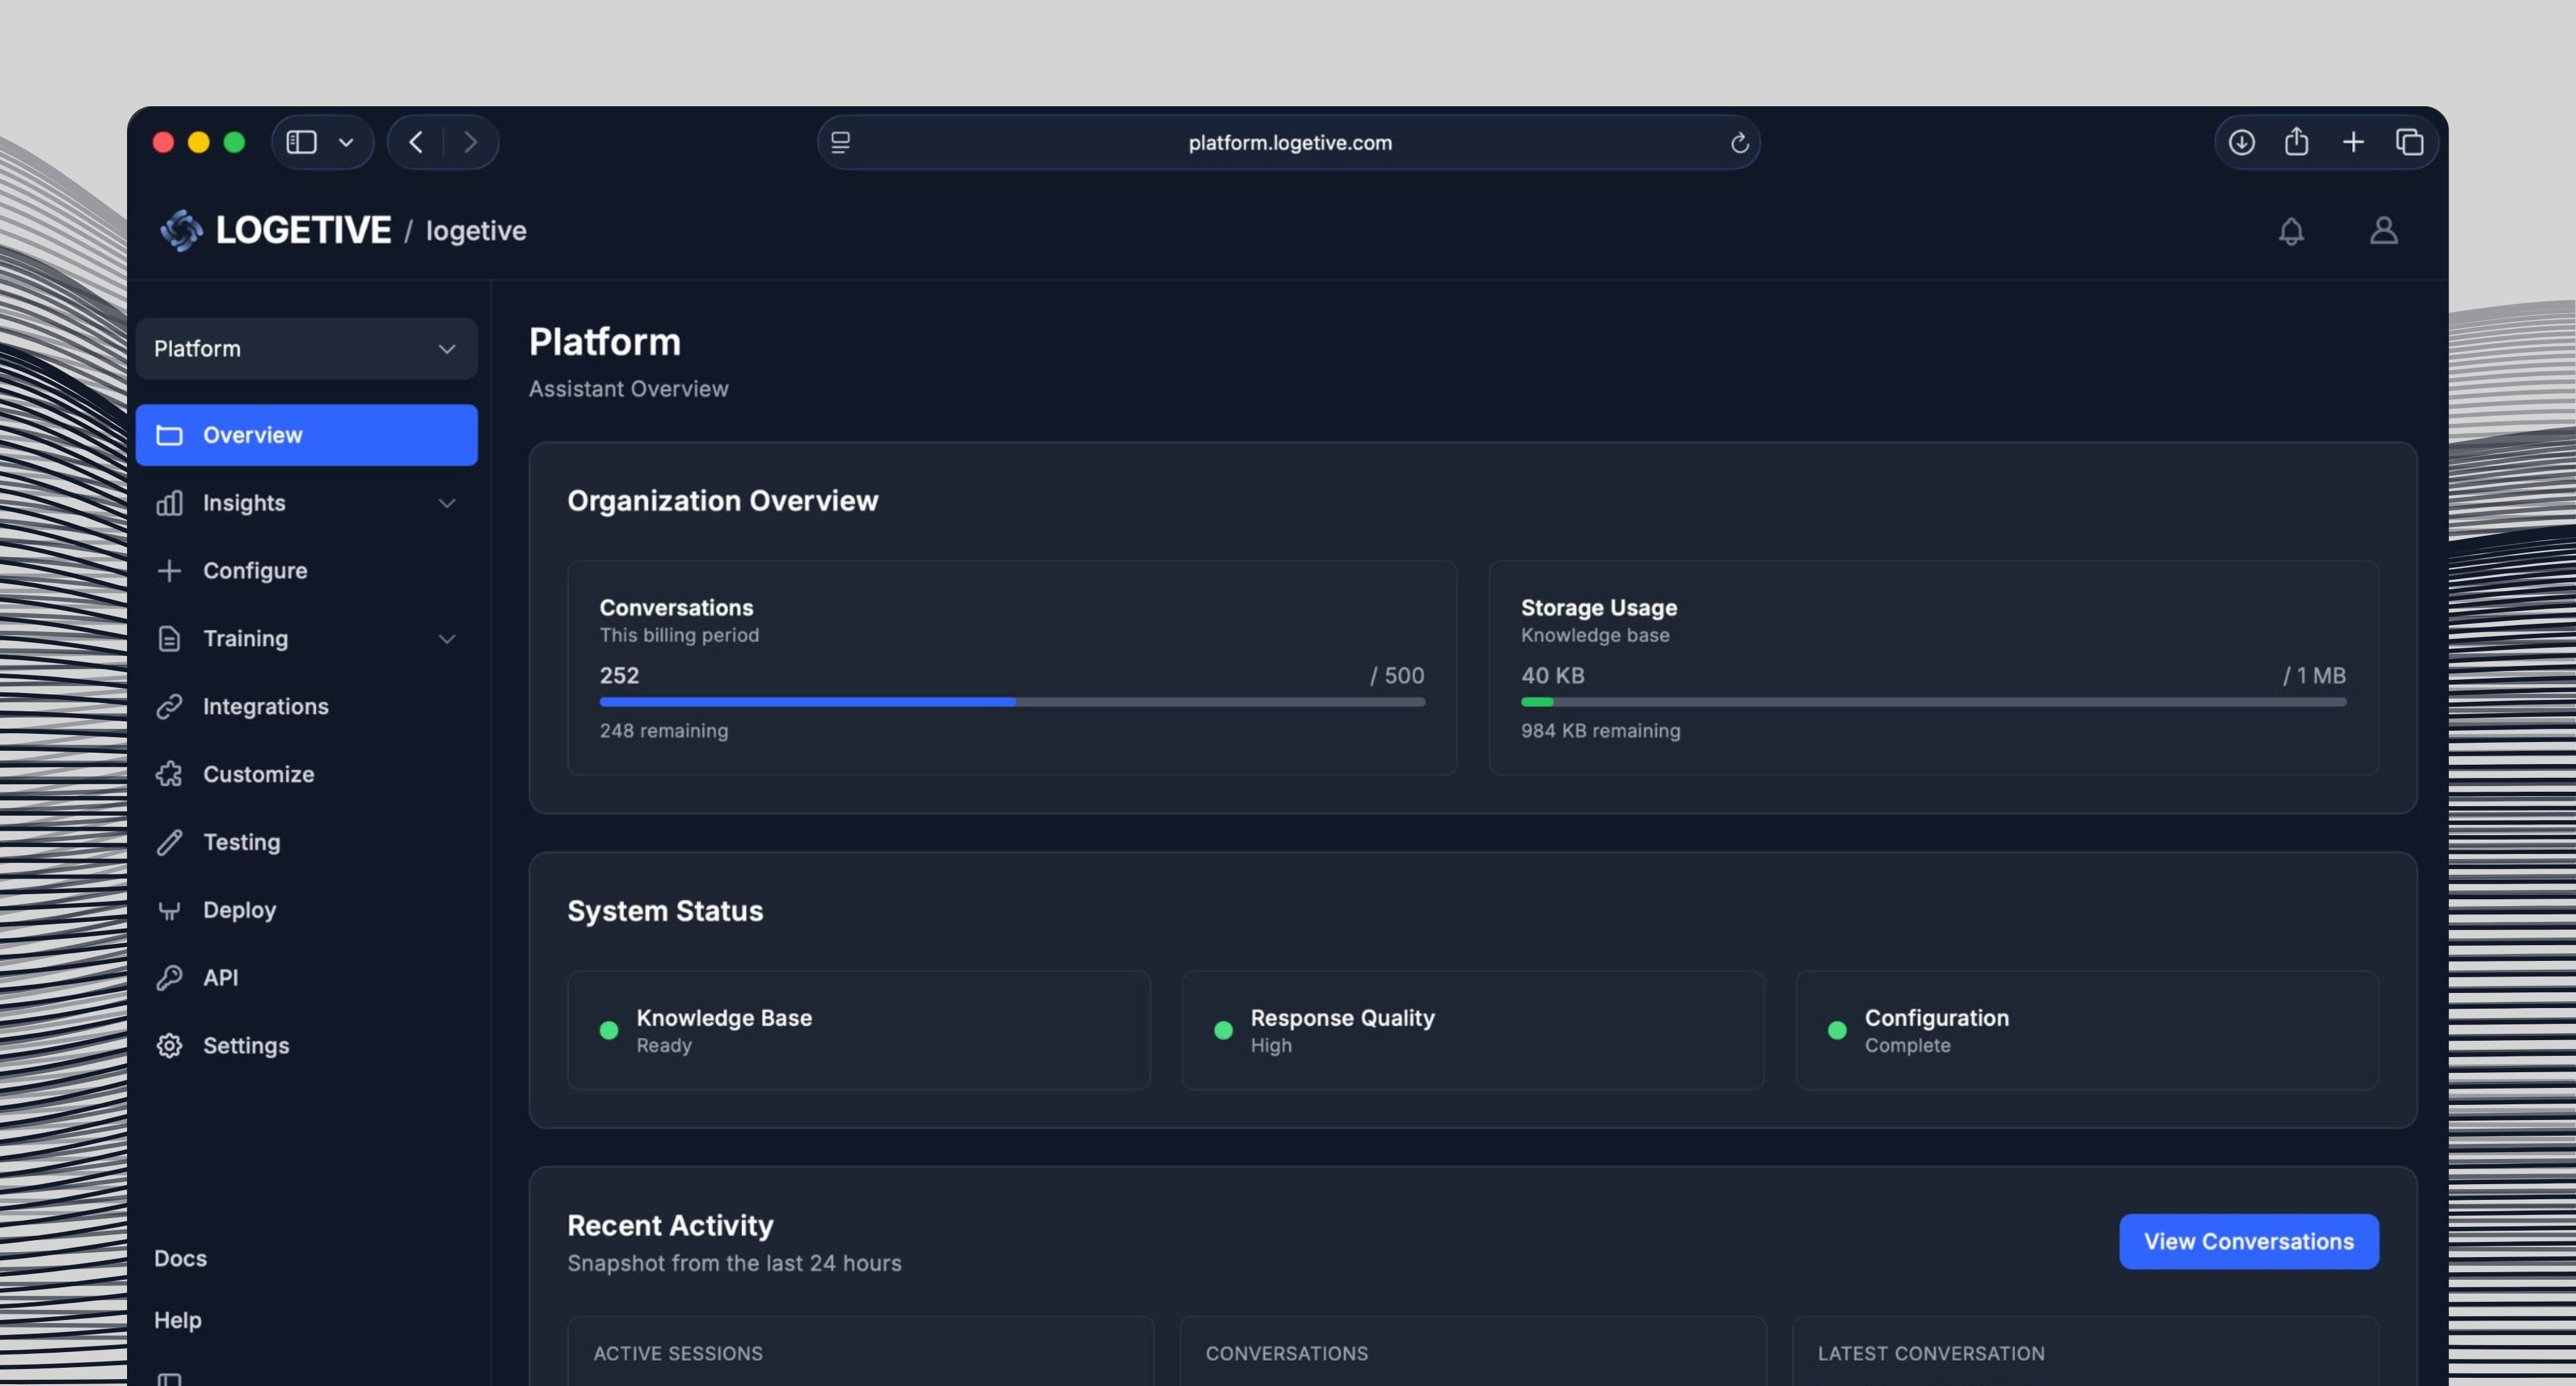This screenshot has width=2576, height=1386.
Task: Open the Settings sidebar item
Action: pyautogui.click(x=245, y=1046)
